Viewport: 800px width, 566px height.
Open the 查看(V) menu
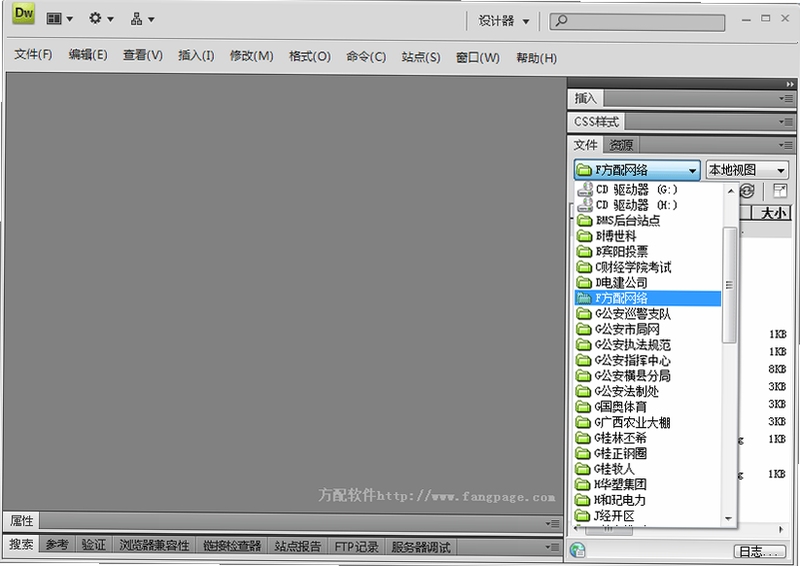point(142,55)
